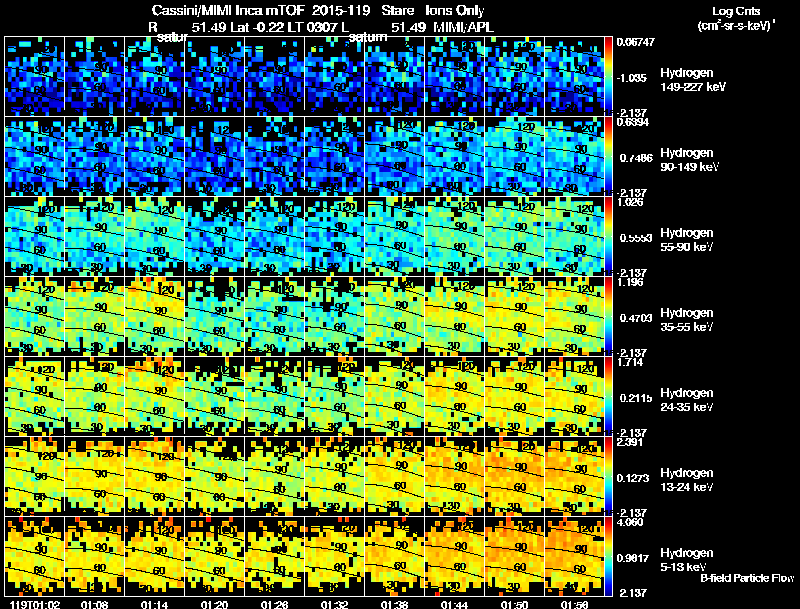Click the 0.7486 colorbar midpoint value
This screenshot has width=800, height=609.
pyautogui.click(x=636, y=158)
